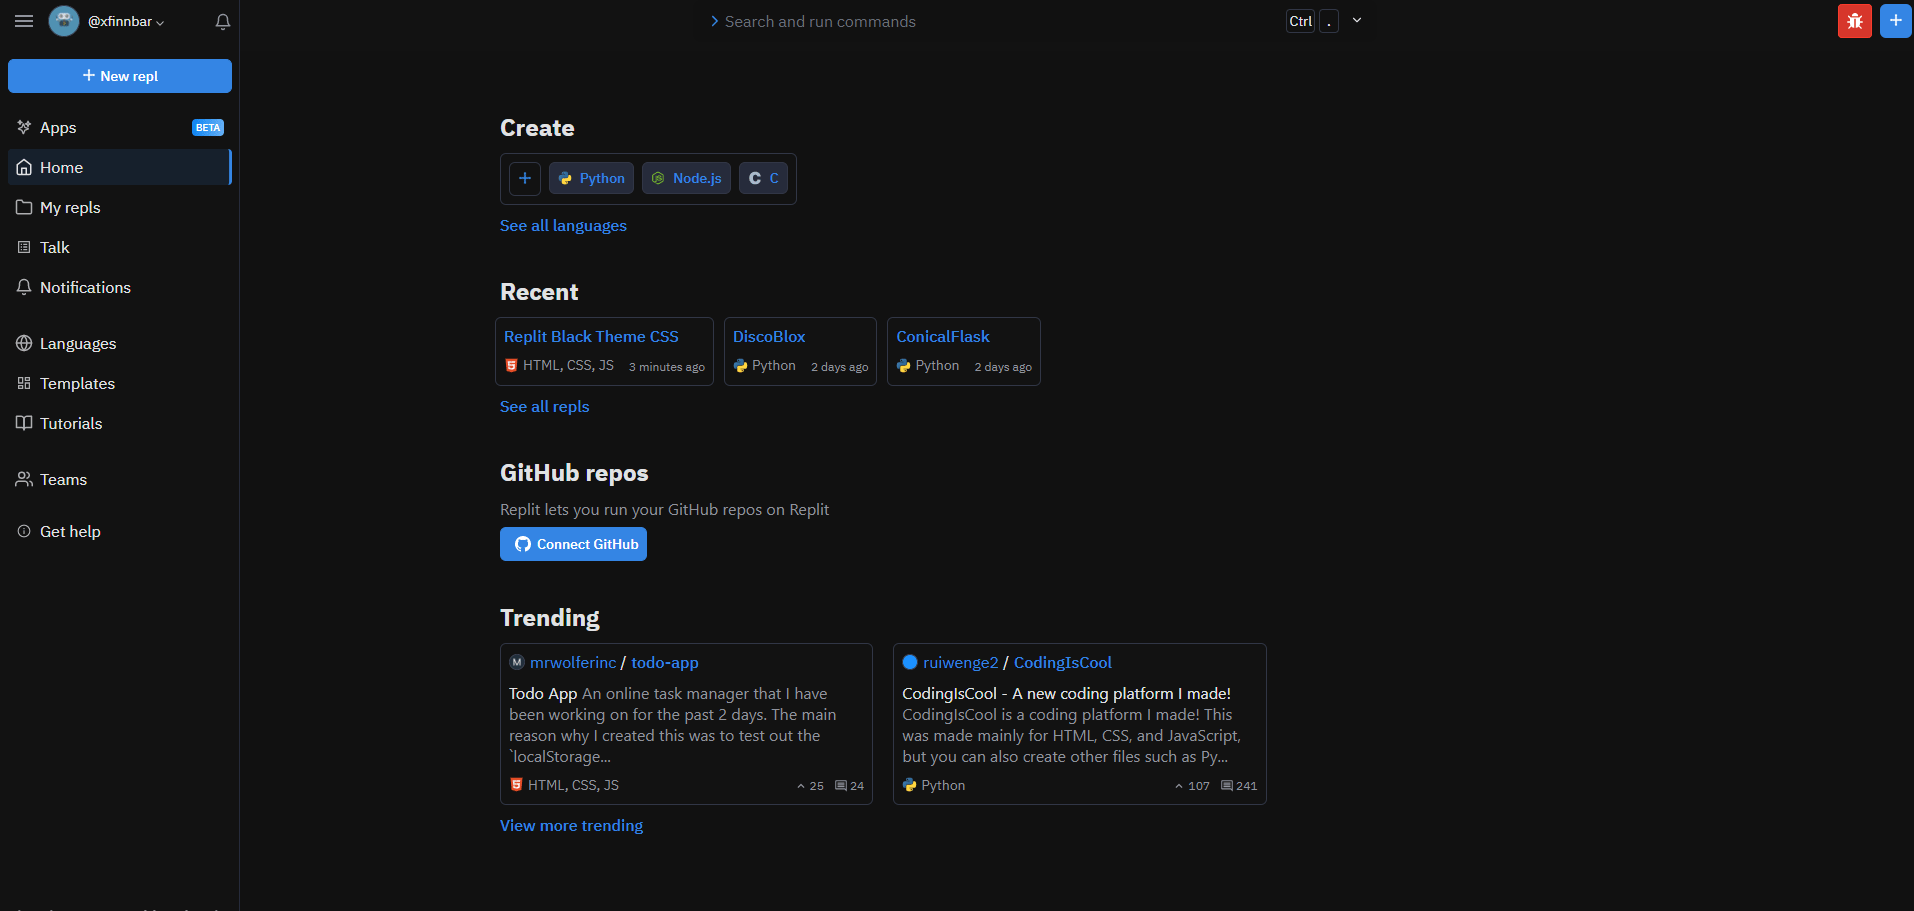Click Get help in the sidebar

pos(120,531)
